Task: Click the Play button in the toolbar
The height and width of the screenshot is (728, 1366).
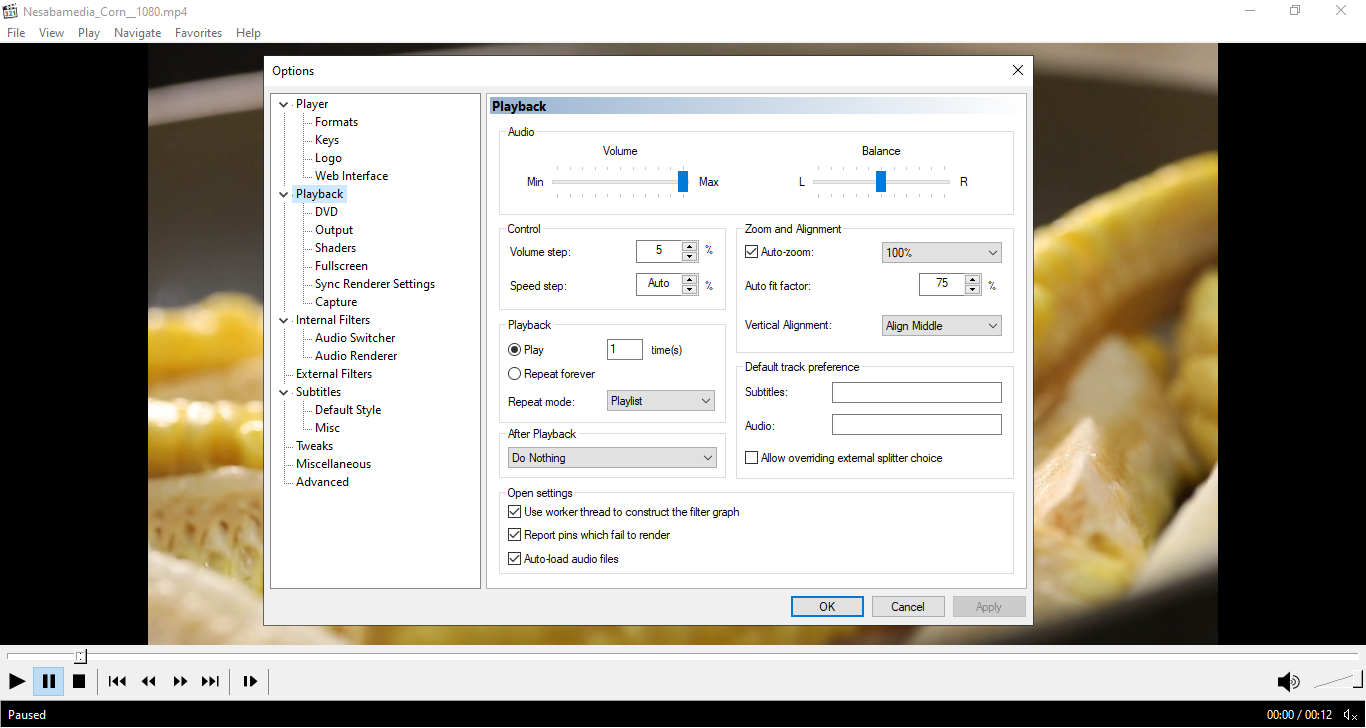Action: [x=17, y=681]
